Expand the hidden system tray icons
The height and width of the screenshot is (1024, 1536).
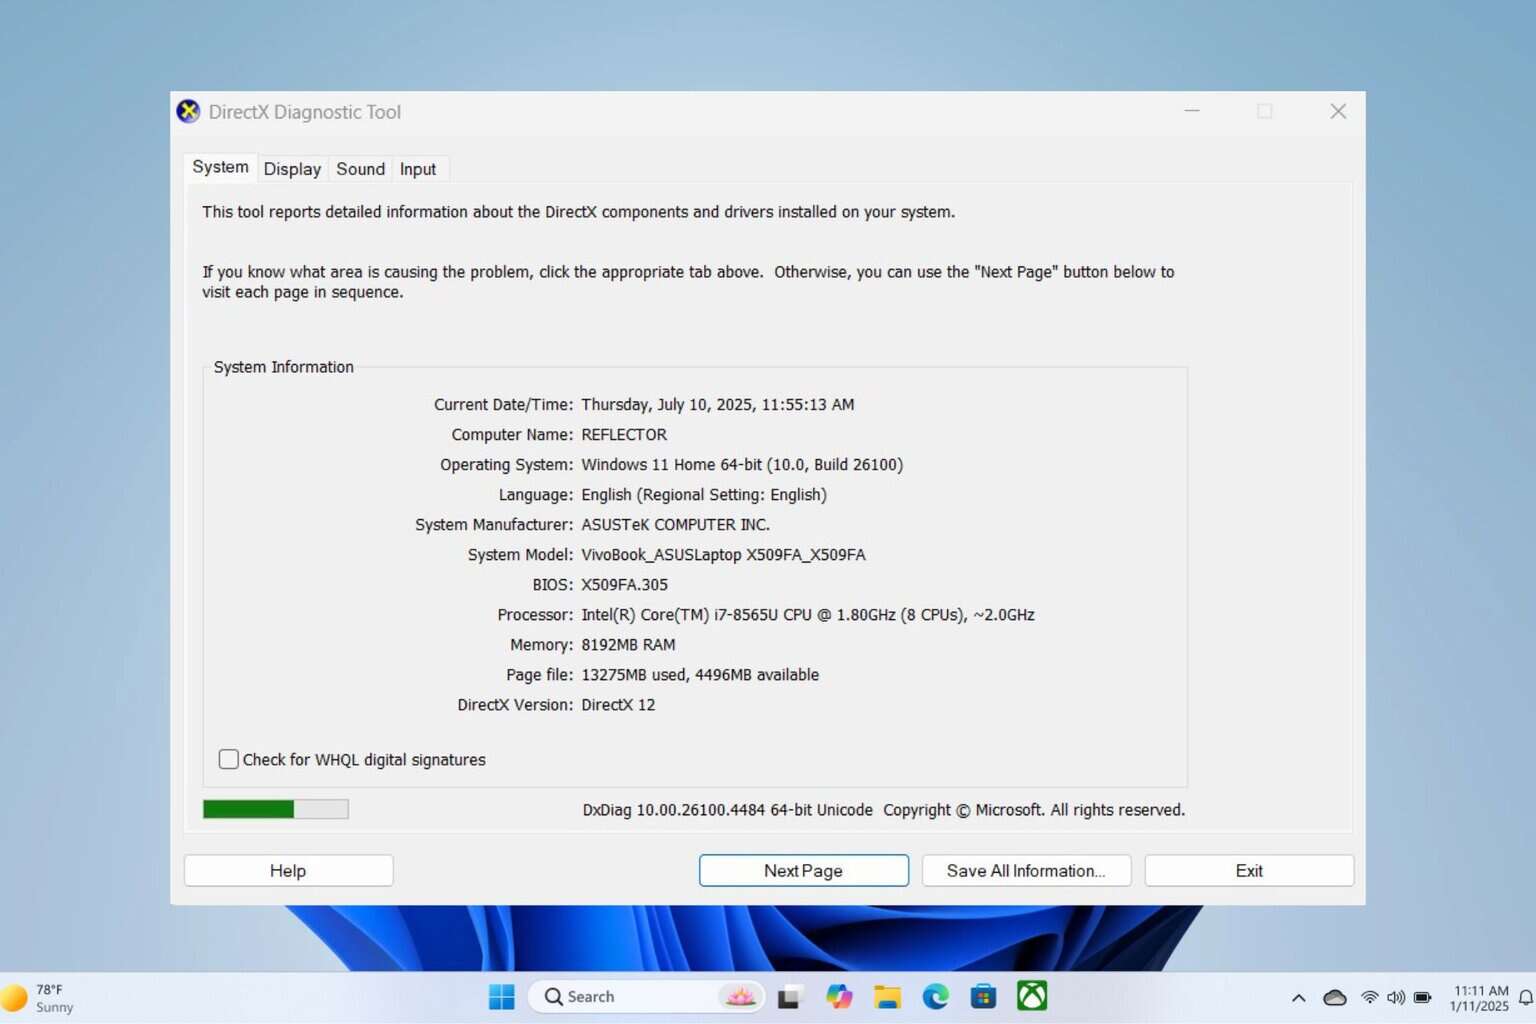(x=1298, y=997)
